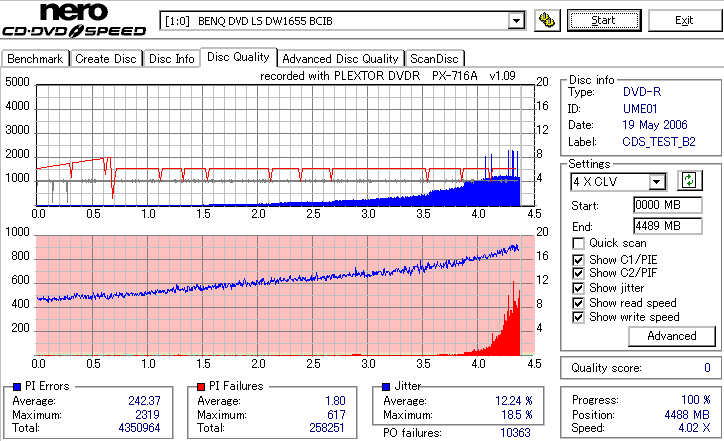The height and width of the screenshot is (441, 724).
Task: Click the recorded with PLEXTOR text
Action: pos(388,76)
